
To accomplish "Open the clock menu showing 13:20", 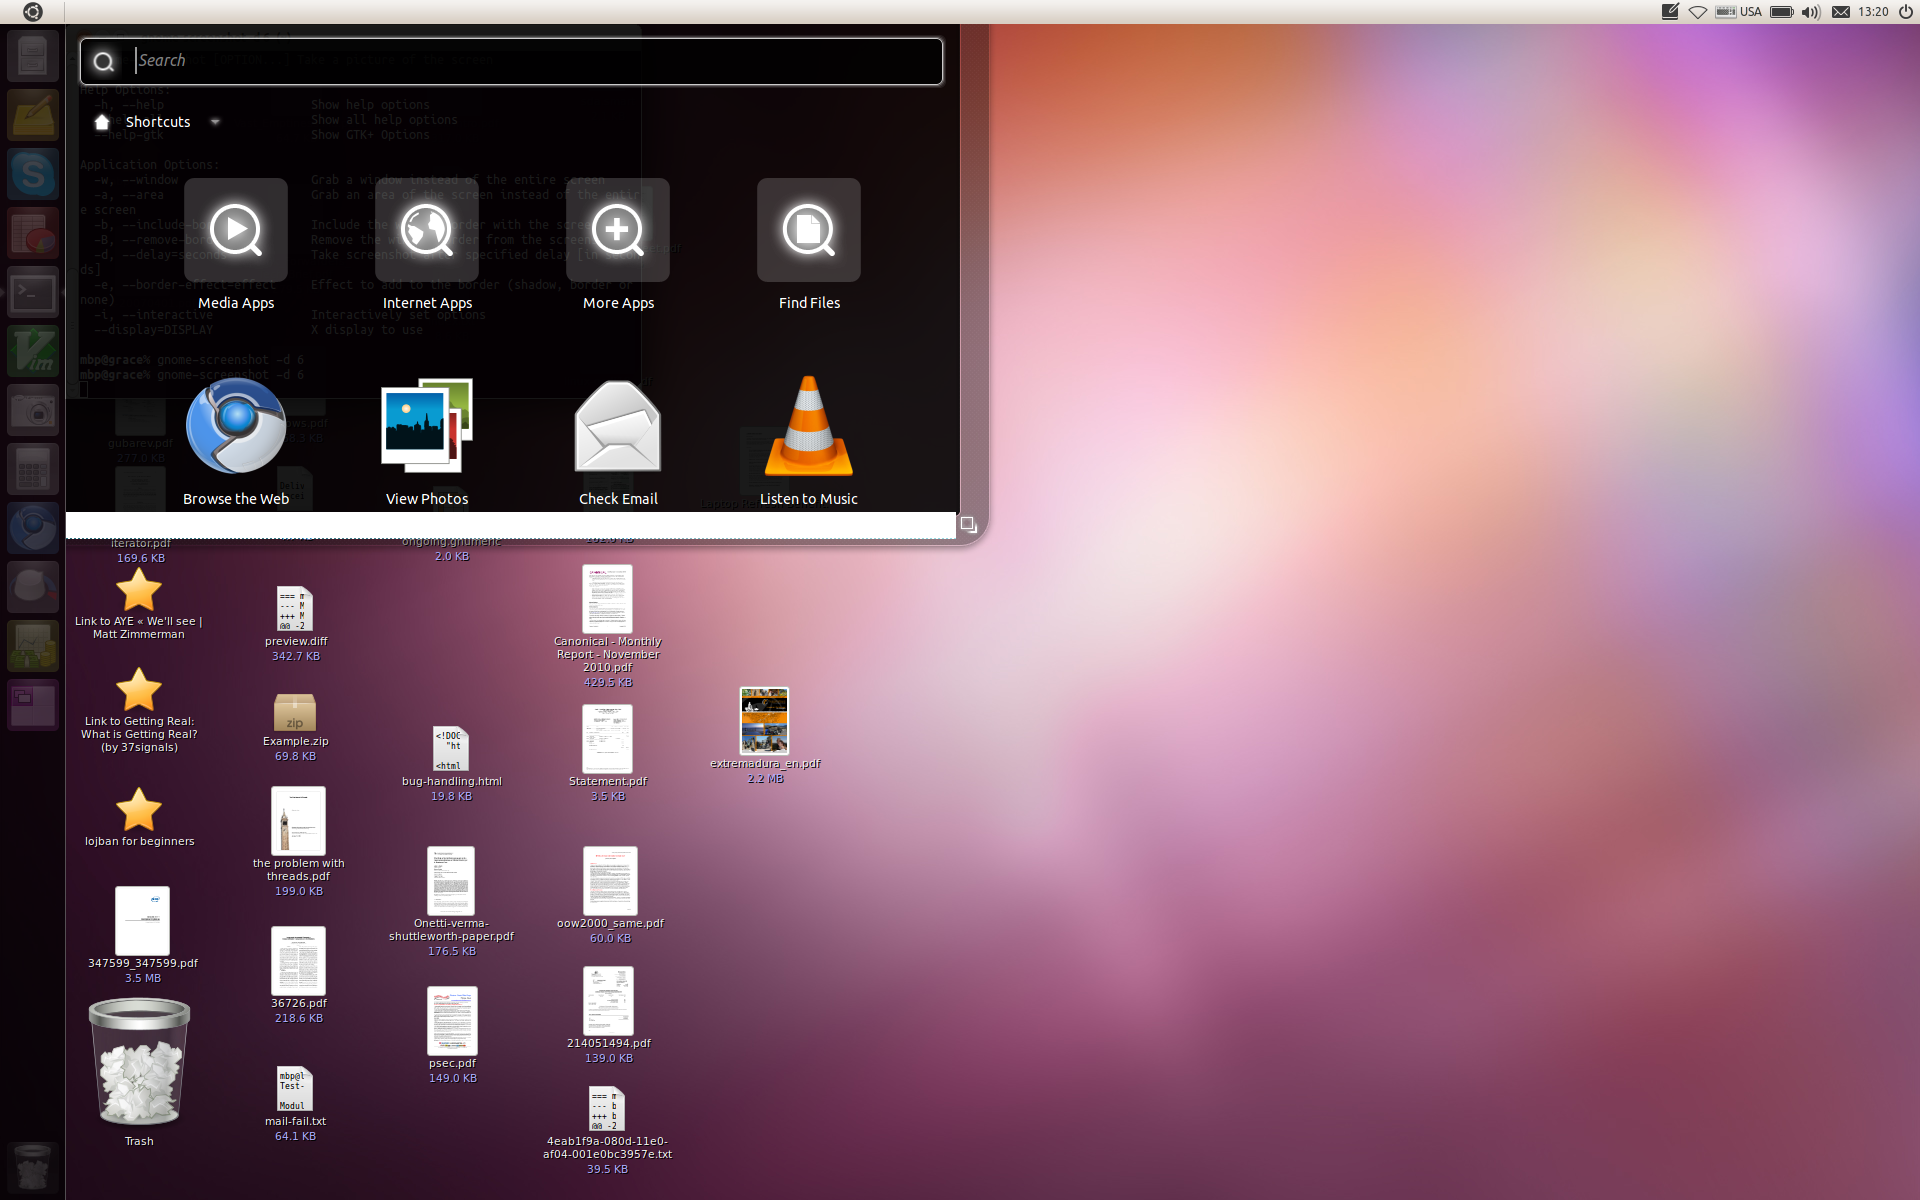I will pos(1873,12).
